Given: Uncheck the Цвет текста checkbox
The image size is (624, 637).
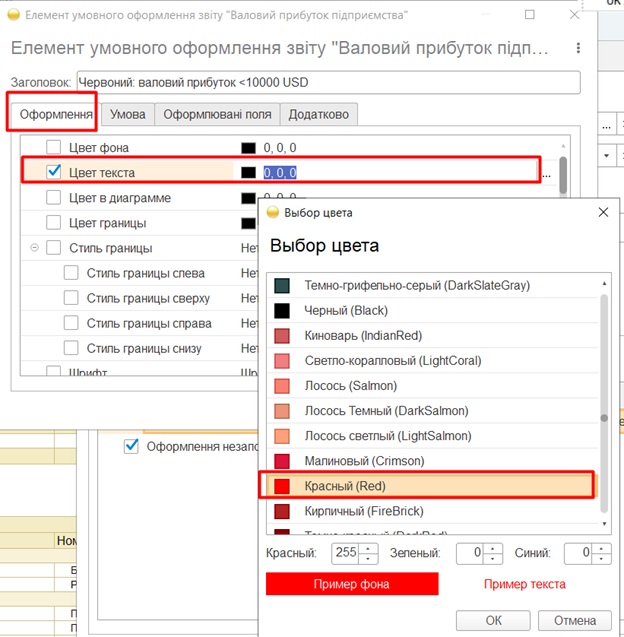Looking at the screenshot, I should 54,172.
